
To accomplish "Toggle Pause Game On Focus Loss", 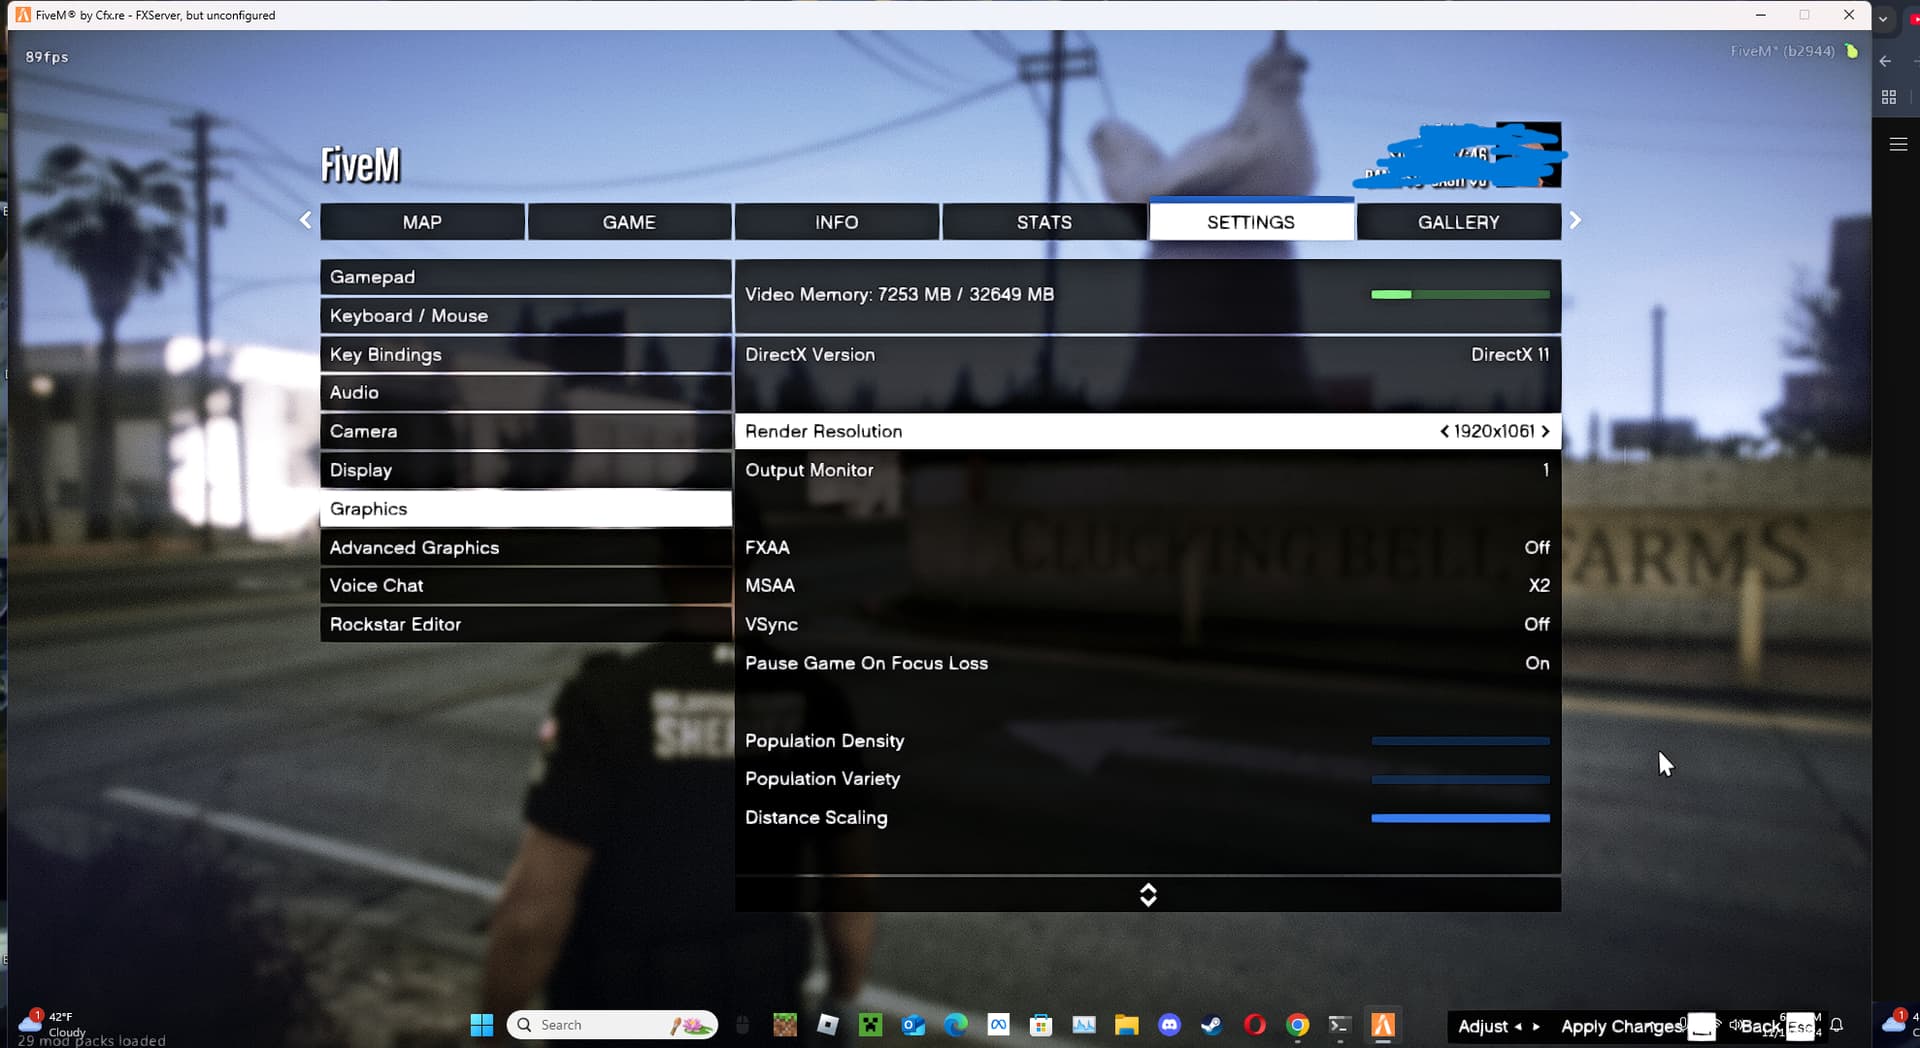I will coord(1147,663).
